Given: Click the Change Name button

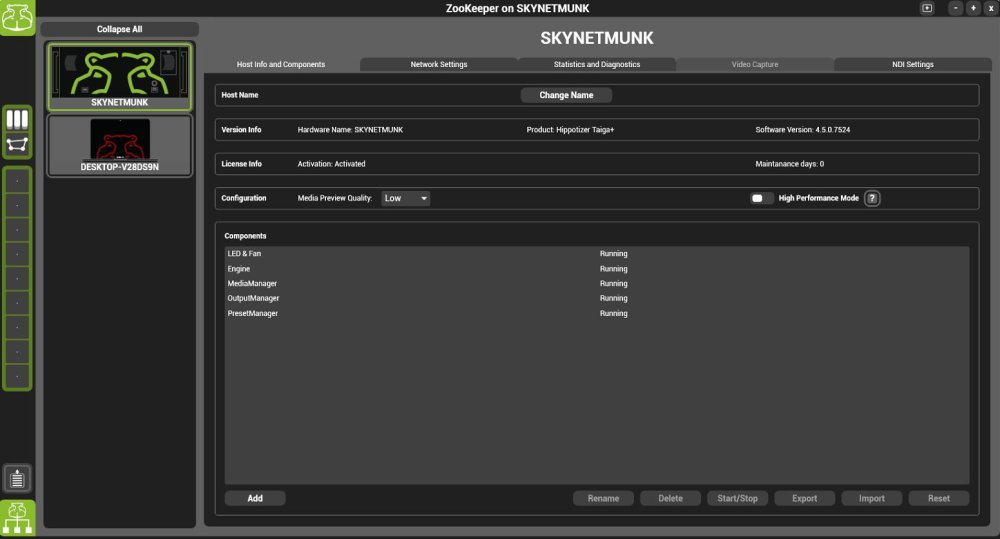Looking at the screenshot, I should pos(566,95).
